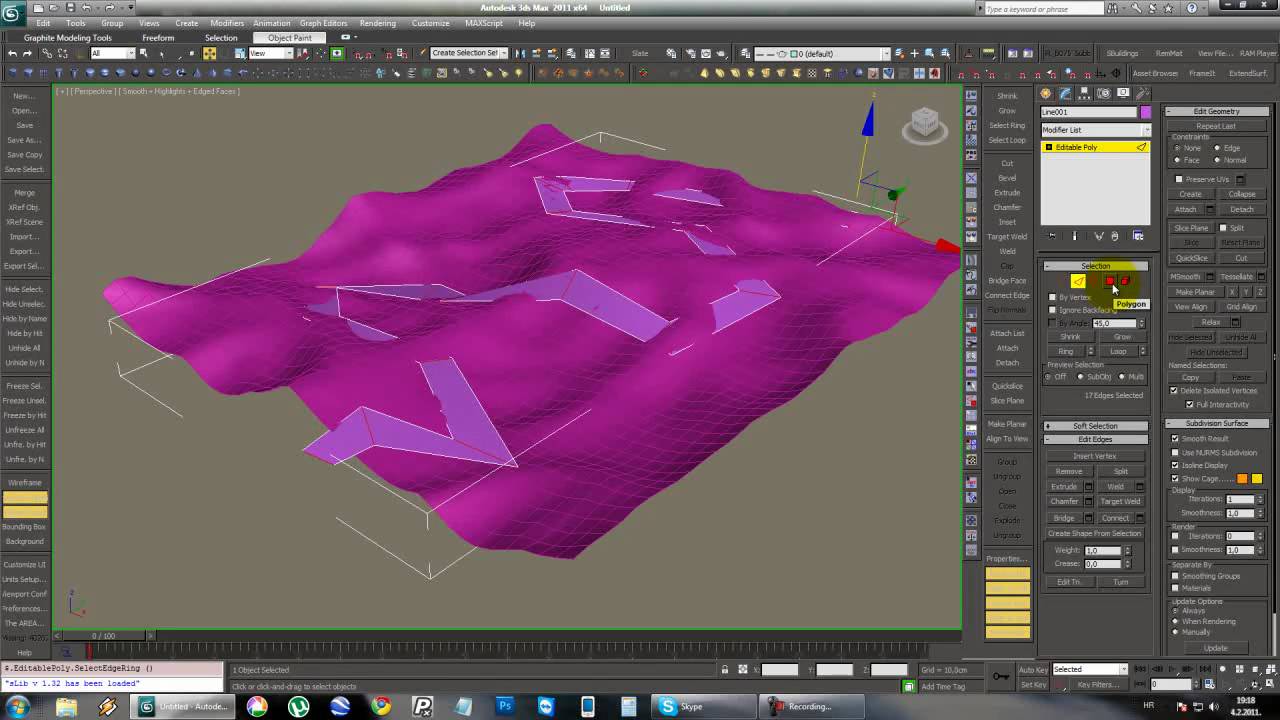Enable the Preserve UVs checkbox
The height and width of the screenshot is (720, 1280).
pyautogui.click(x=1179, y=179)
